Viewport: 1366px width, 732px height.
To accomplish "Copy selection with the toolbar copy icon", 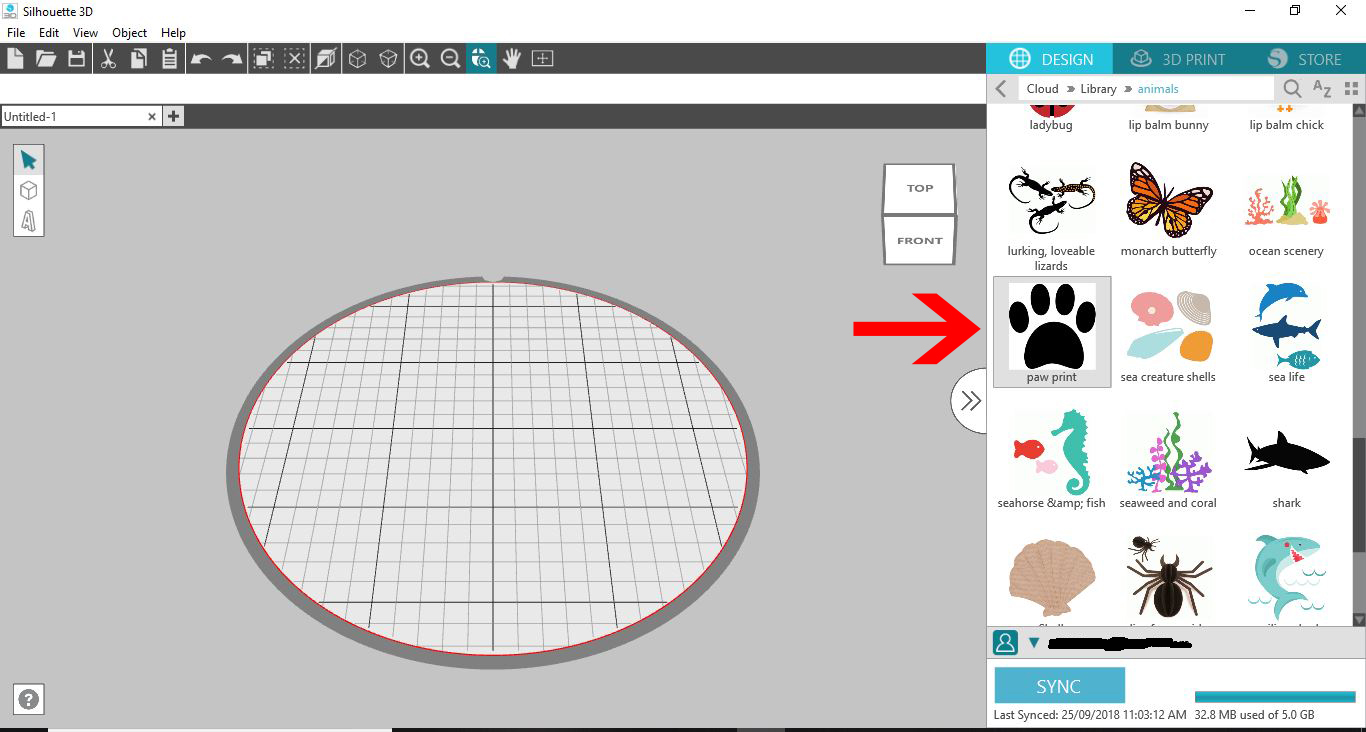I will click(x=139, y=59).
